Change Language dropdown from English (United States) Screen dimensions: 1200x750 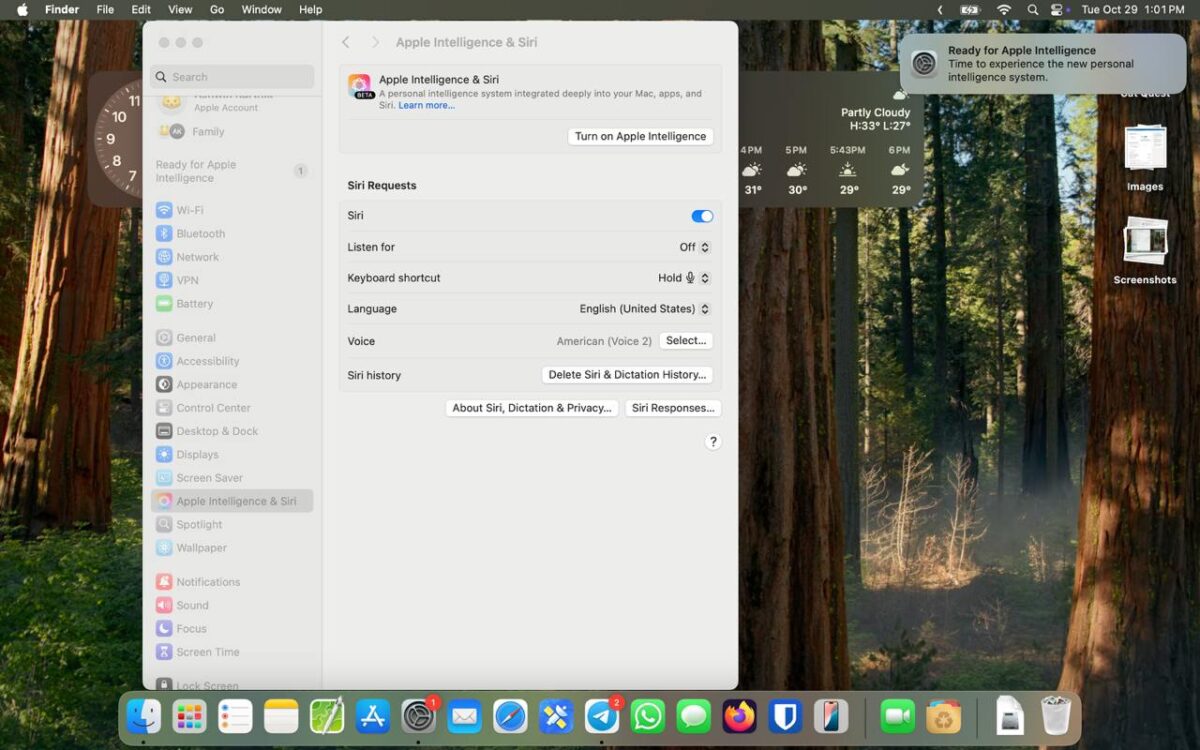click(644, 309)
